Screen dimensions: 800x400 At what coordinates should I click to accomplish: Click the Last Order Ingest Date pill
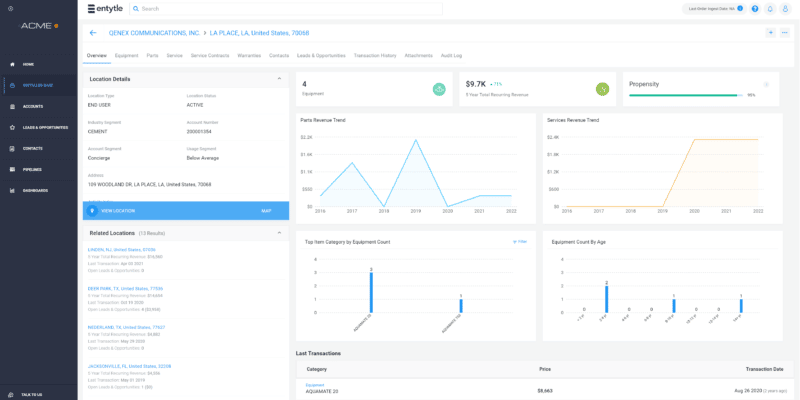click(714, 9)
